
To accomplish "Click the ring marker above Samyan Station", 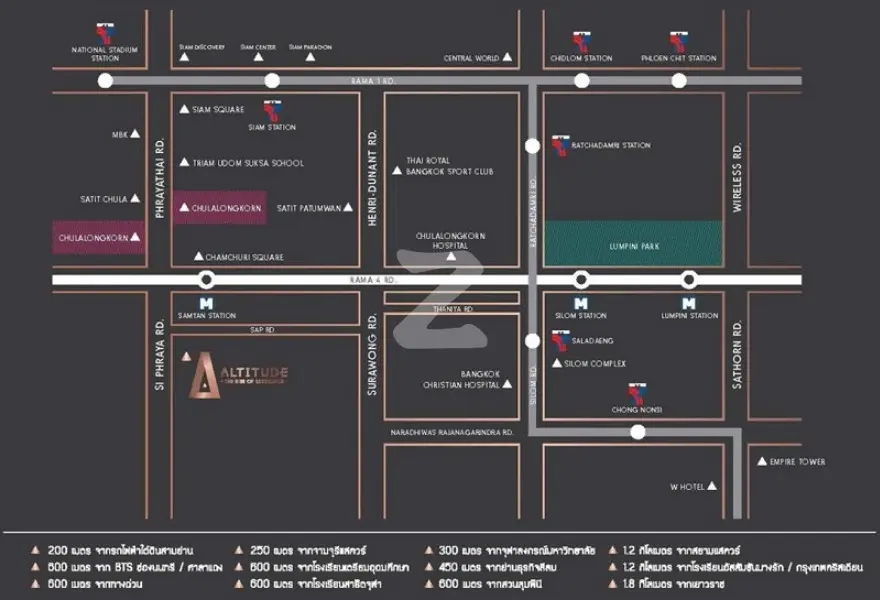I will pyautogui.click(x=206, y=280).
